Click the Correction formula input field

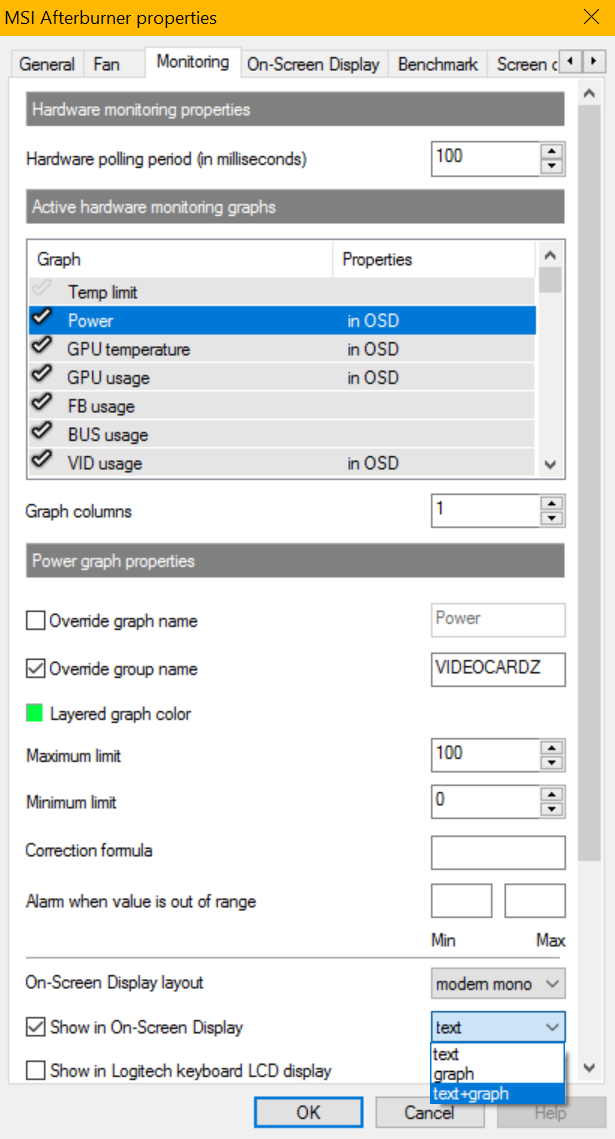coord(498,853)
